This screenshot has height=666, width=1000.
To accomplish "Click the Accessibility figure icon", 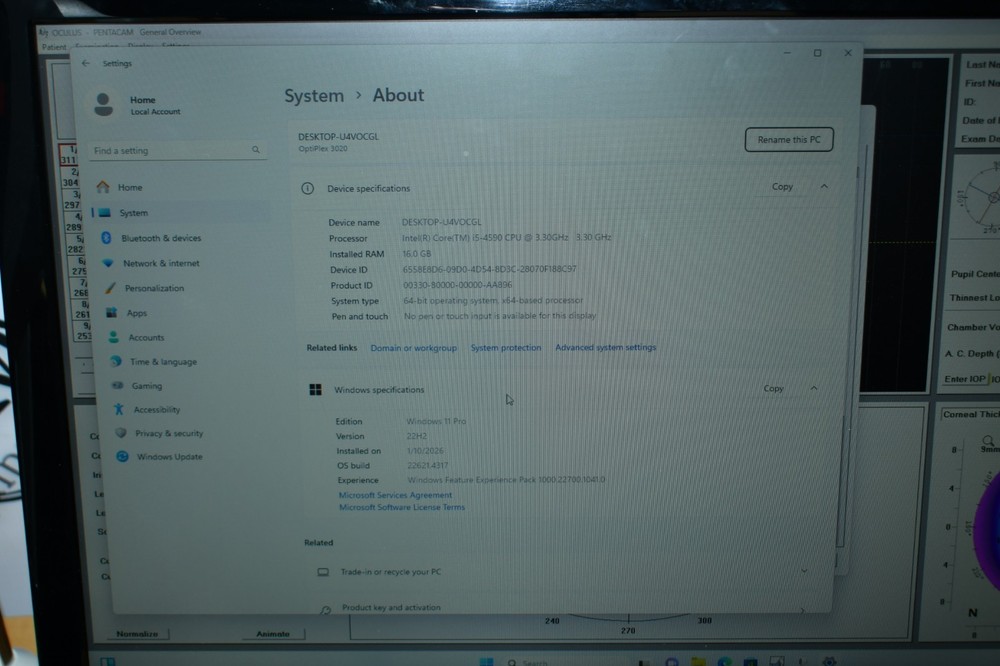I will pos(119,409).
